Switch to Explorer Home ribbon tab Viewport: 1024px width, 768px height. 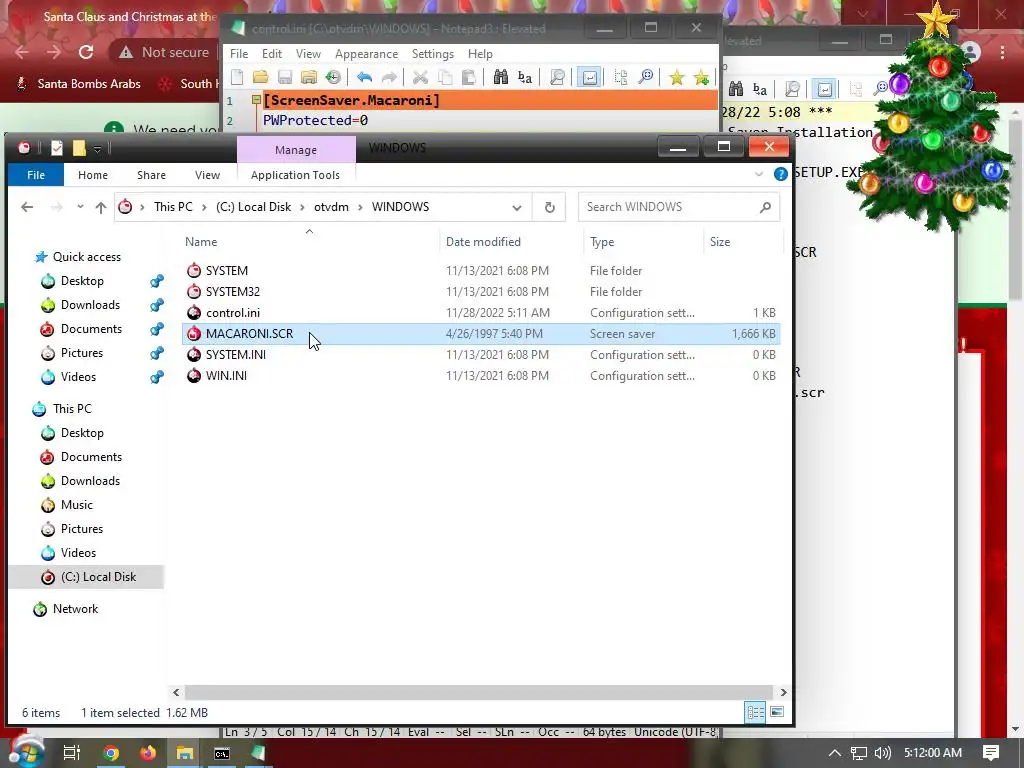pyautogui.click(x=93, y=174)
